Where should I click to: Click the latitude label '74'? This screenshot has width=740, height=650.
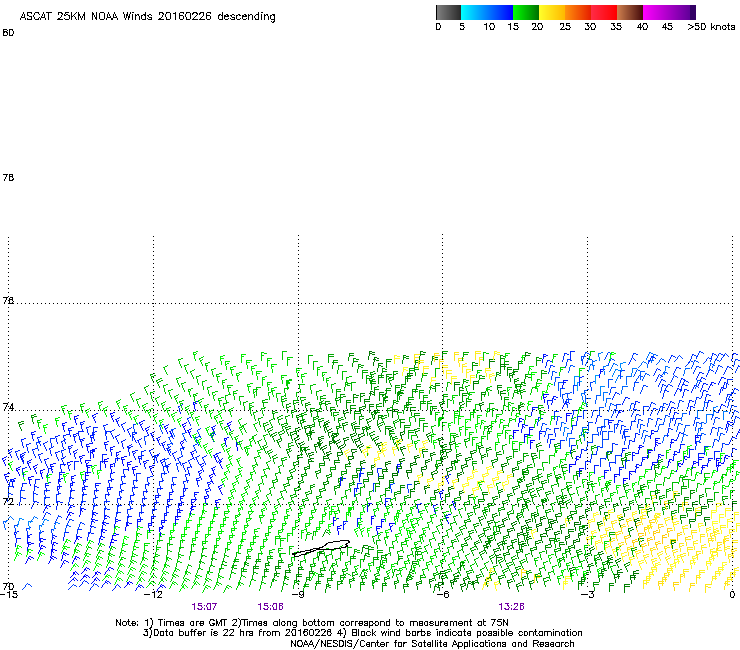tap(8, 407)
